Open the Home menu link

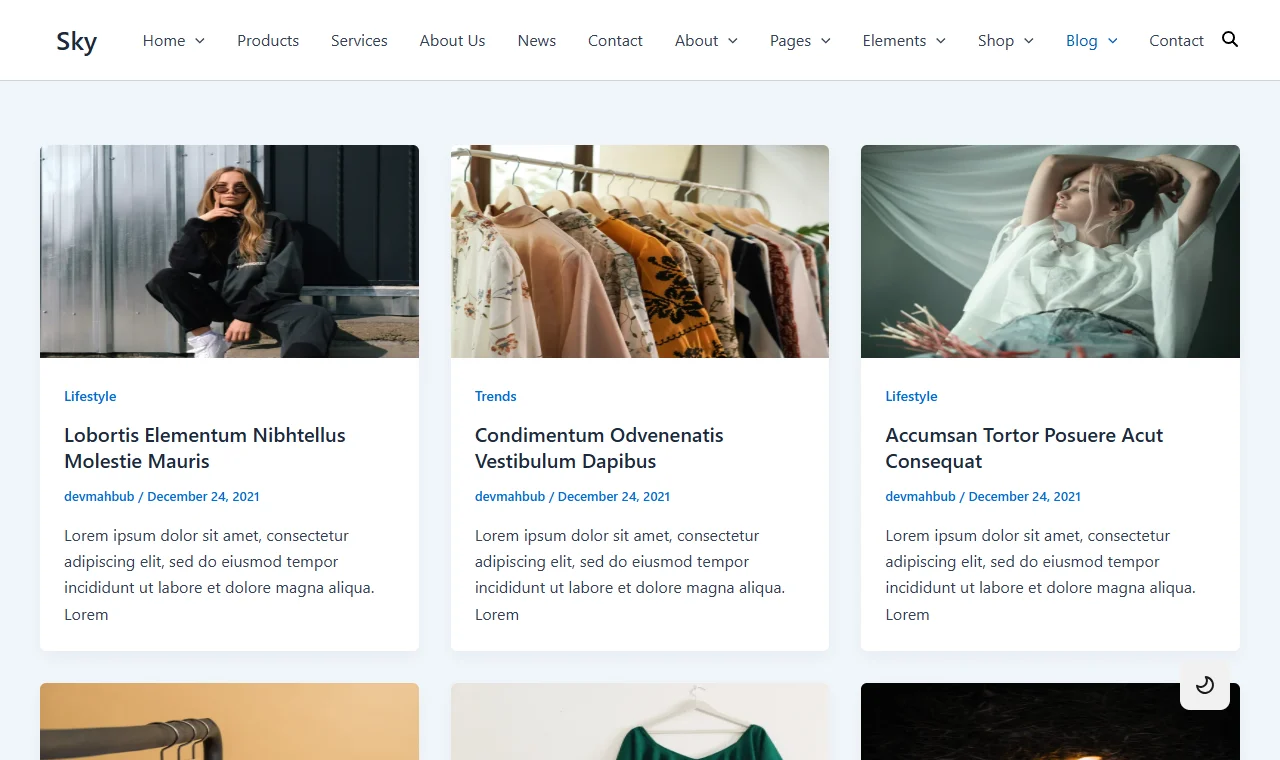[x=164, y=41]
